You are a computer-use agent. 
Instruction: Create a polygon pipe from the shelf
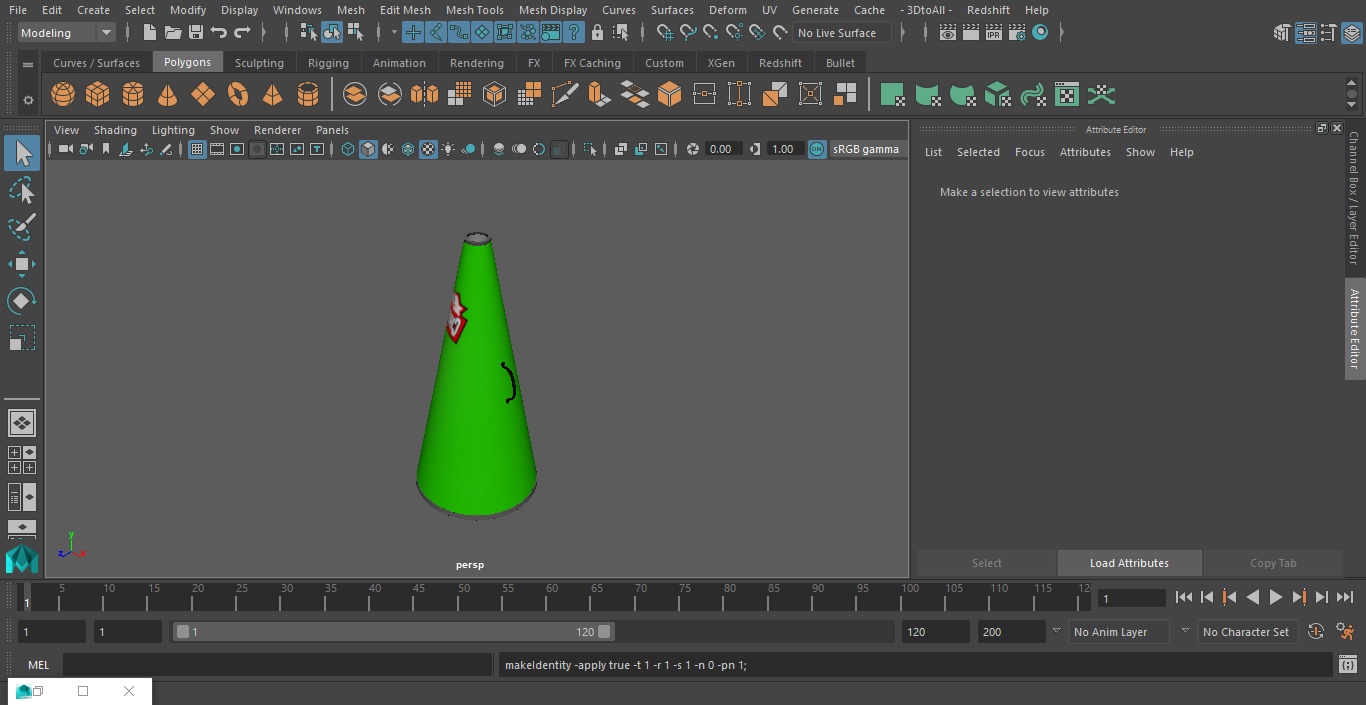click(x=308, y=95)
